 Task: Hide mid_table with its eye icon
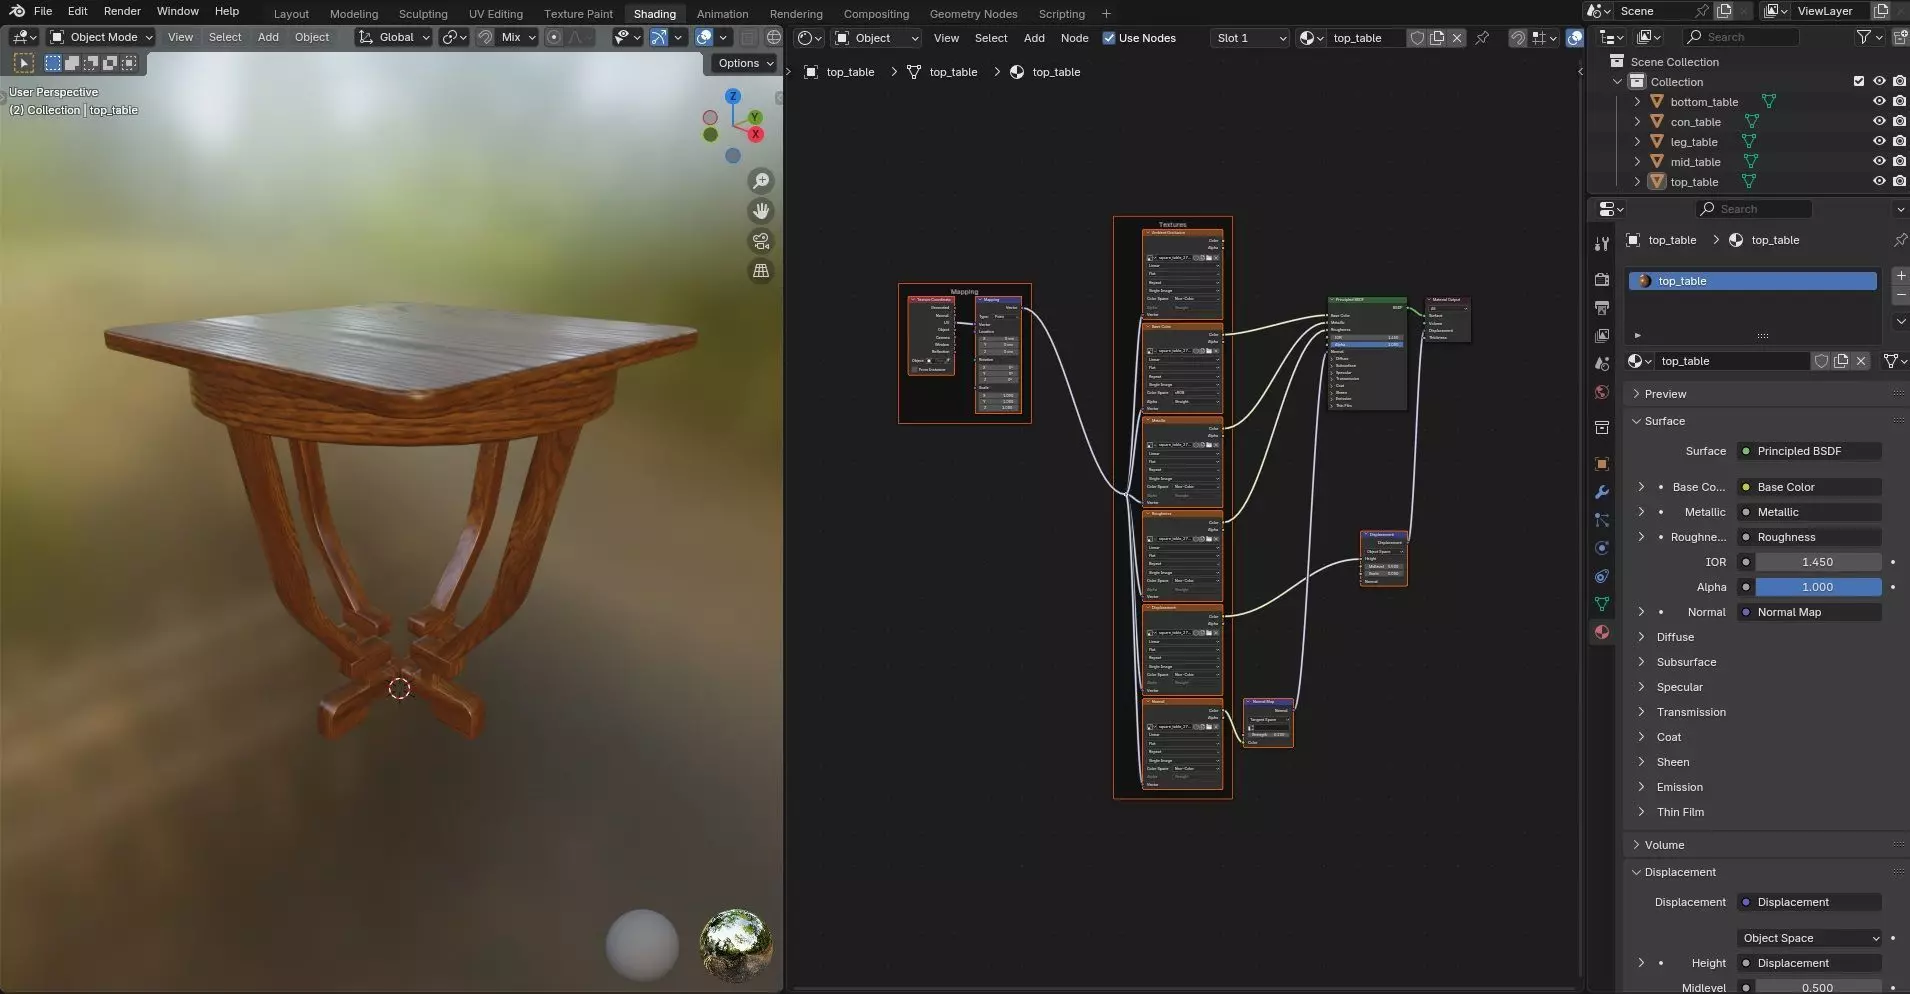point(1879,162)
